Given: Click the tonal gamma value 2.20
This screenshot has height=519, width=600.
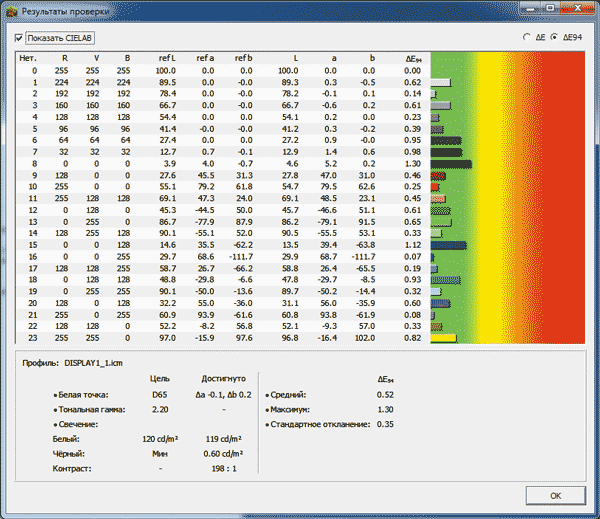Looking at the screenshot, I should coord(160,410).
